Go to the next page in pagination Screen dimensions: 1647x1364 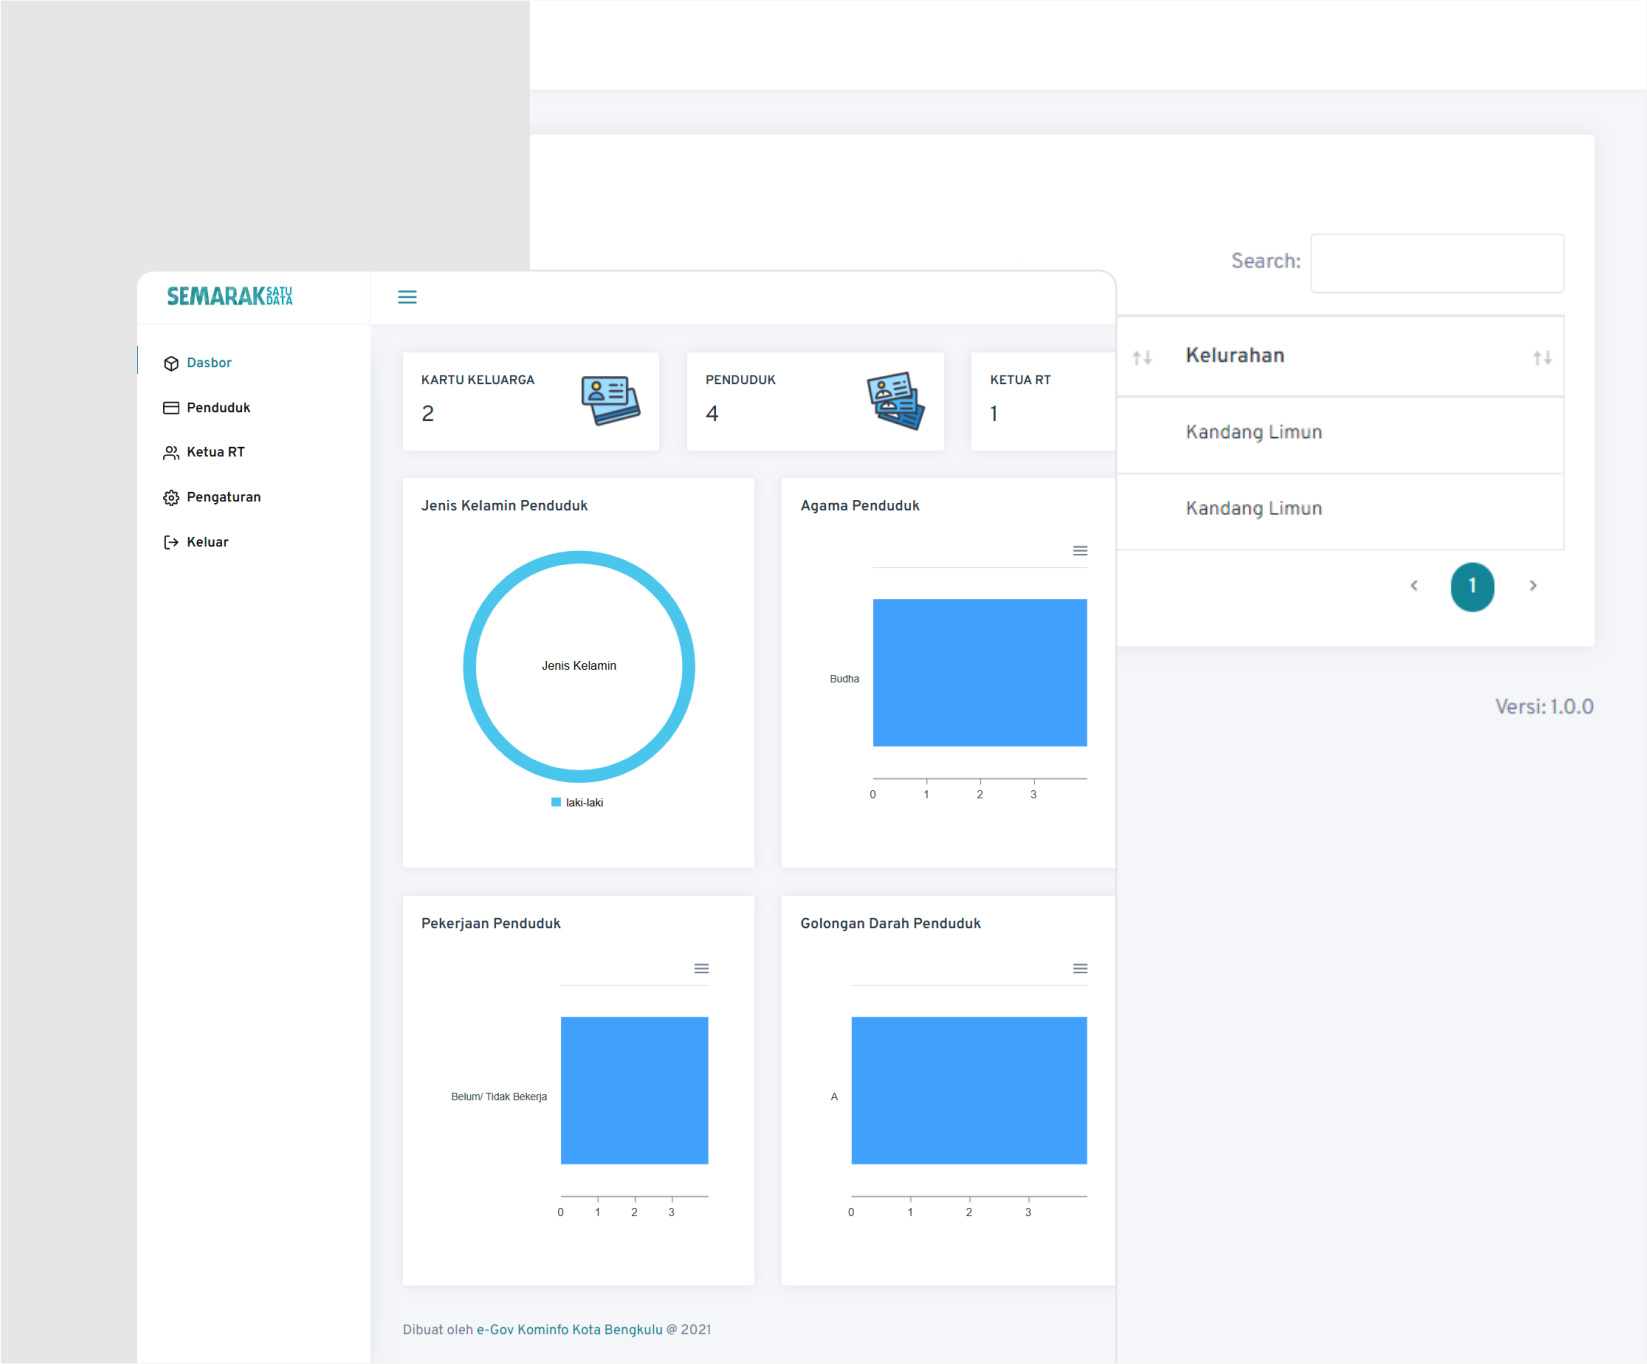(x=1533, y=586)
